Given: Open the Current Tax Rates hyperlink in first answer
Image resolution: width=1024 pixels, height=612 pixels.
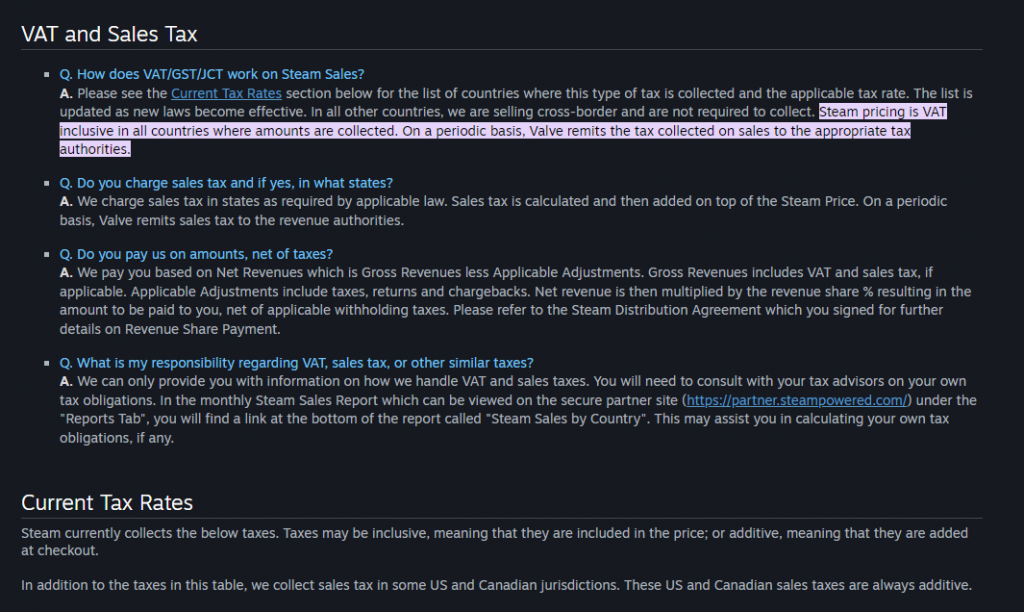Looking at the screenshot, I should click(x=226, y=93).
